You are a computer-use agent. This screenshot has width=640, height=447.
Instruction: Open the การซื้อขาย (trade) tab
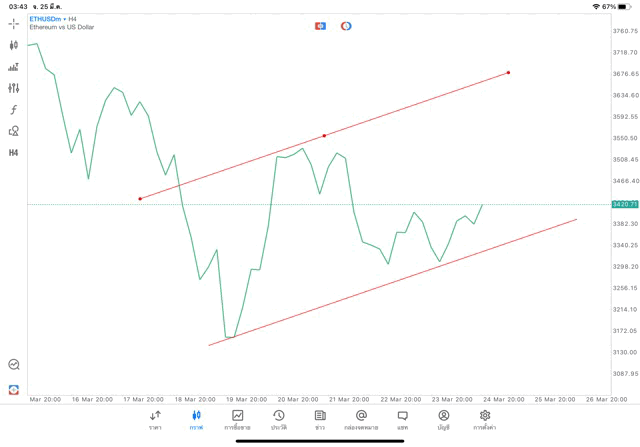[x=238, y=419]
